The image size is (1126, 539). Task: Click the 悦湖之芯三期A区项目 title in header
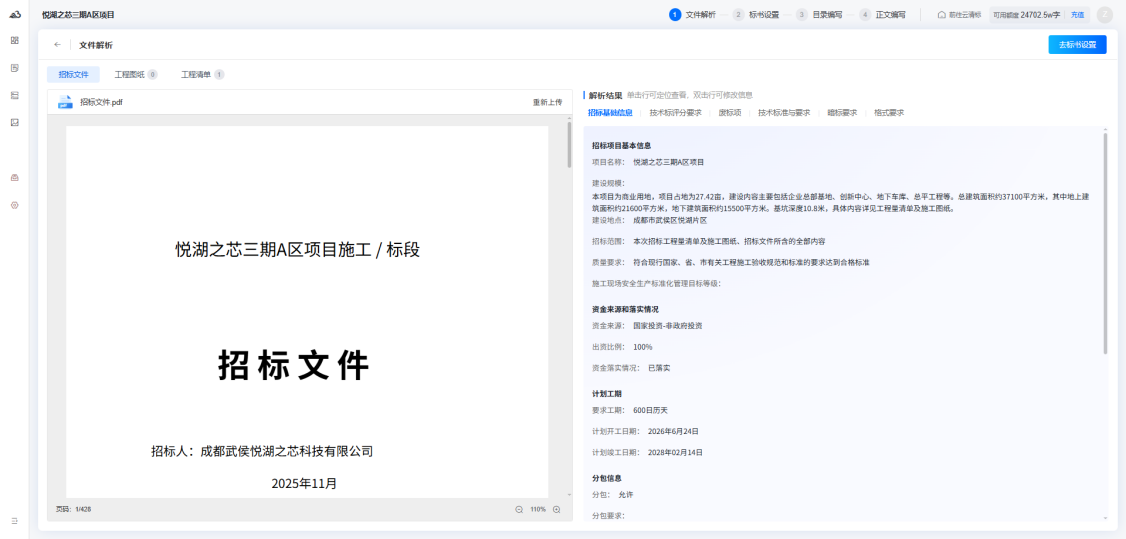78,14
